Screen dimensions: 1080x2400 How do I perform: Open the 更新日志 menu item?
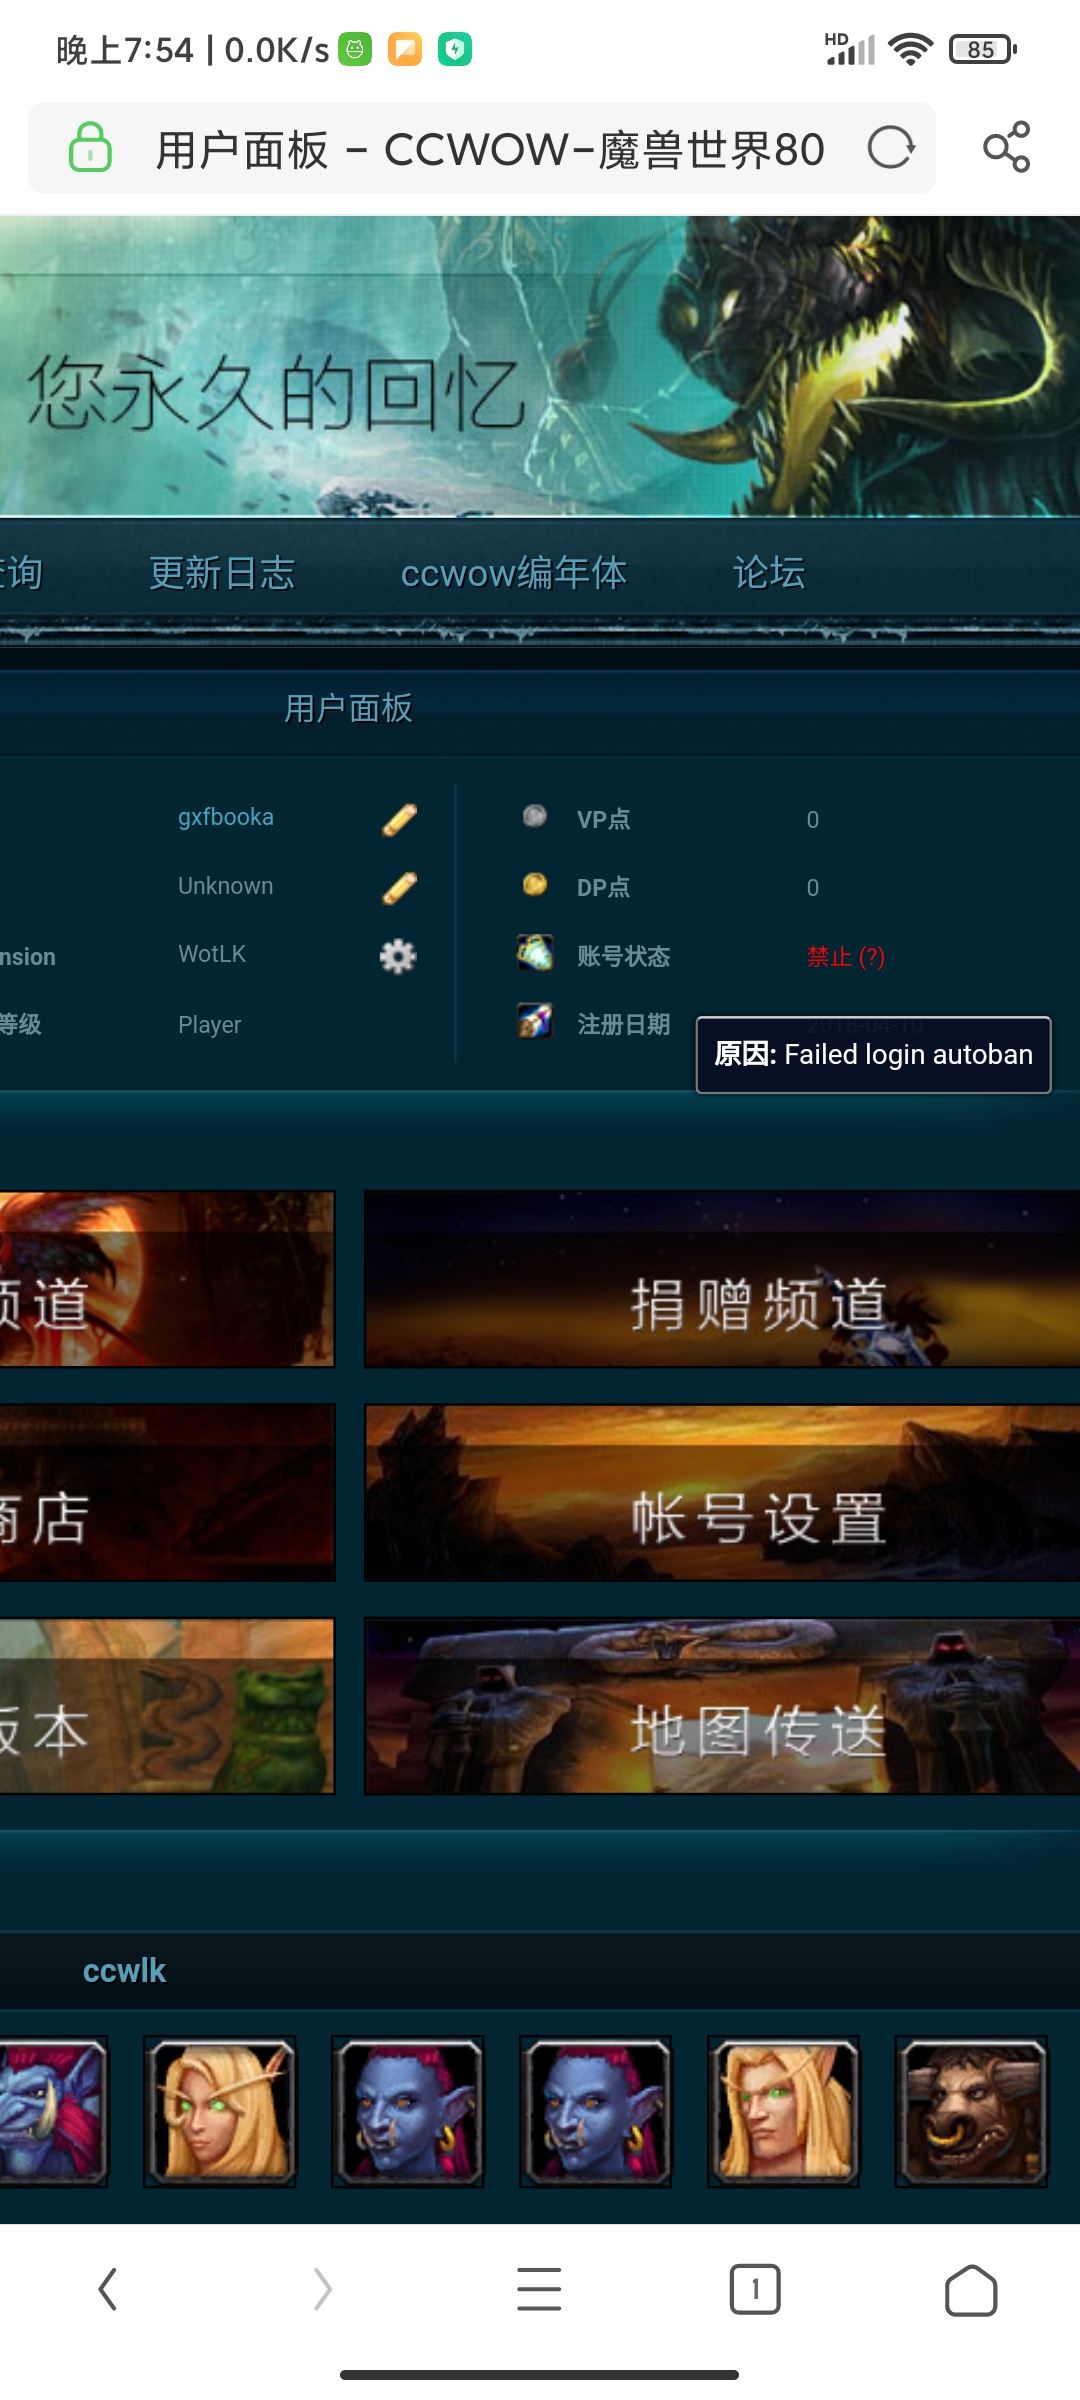(x=222, y=573)
